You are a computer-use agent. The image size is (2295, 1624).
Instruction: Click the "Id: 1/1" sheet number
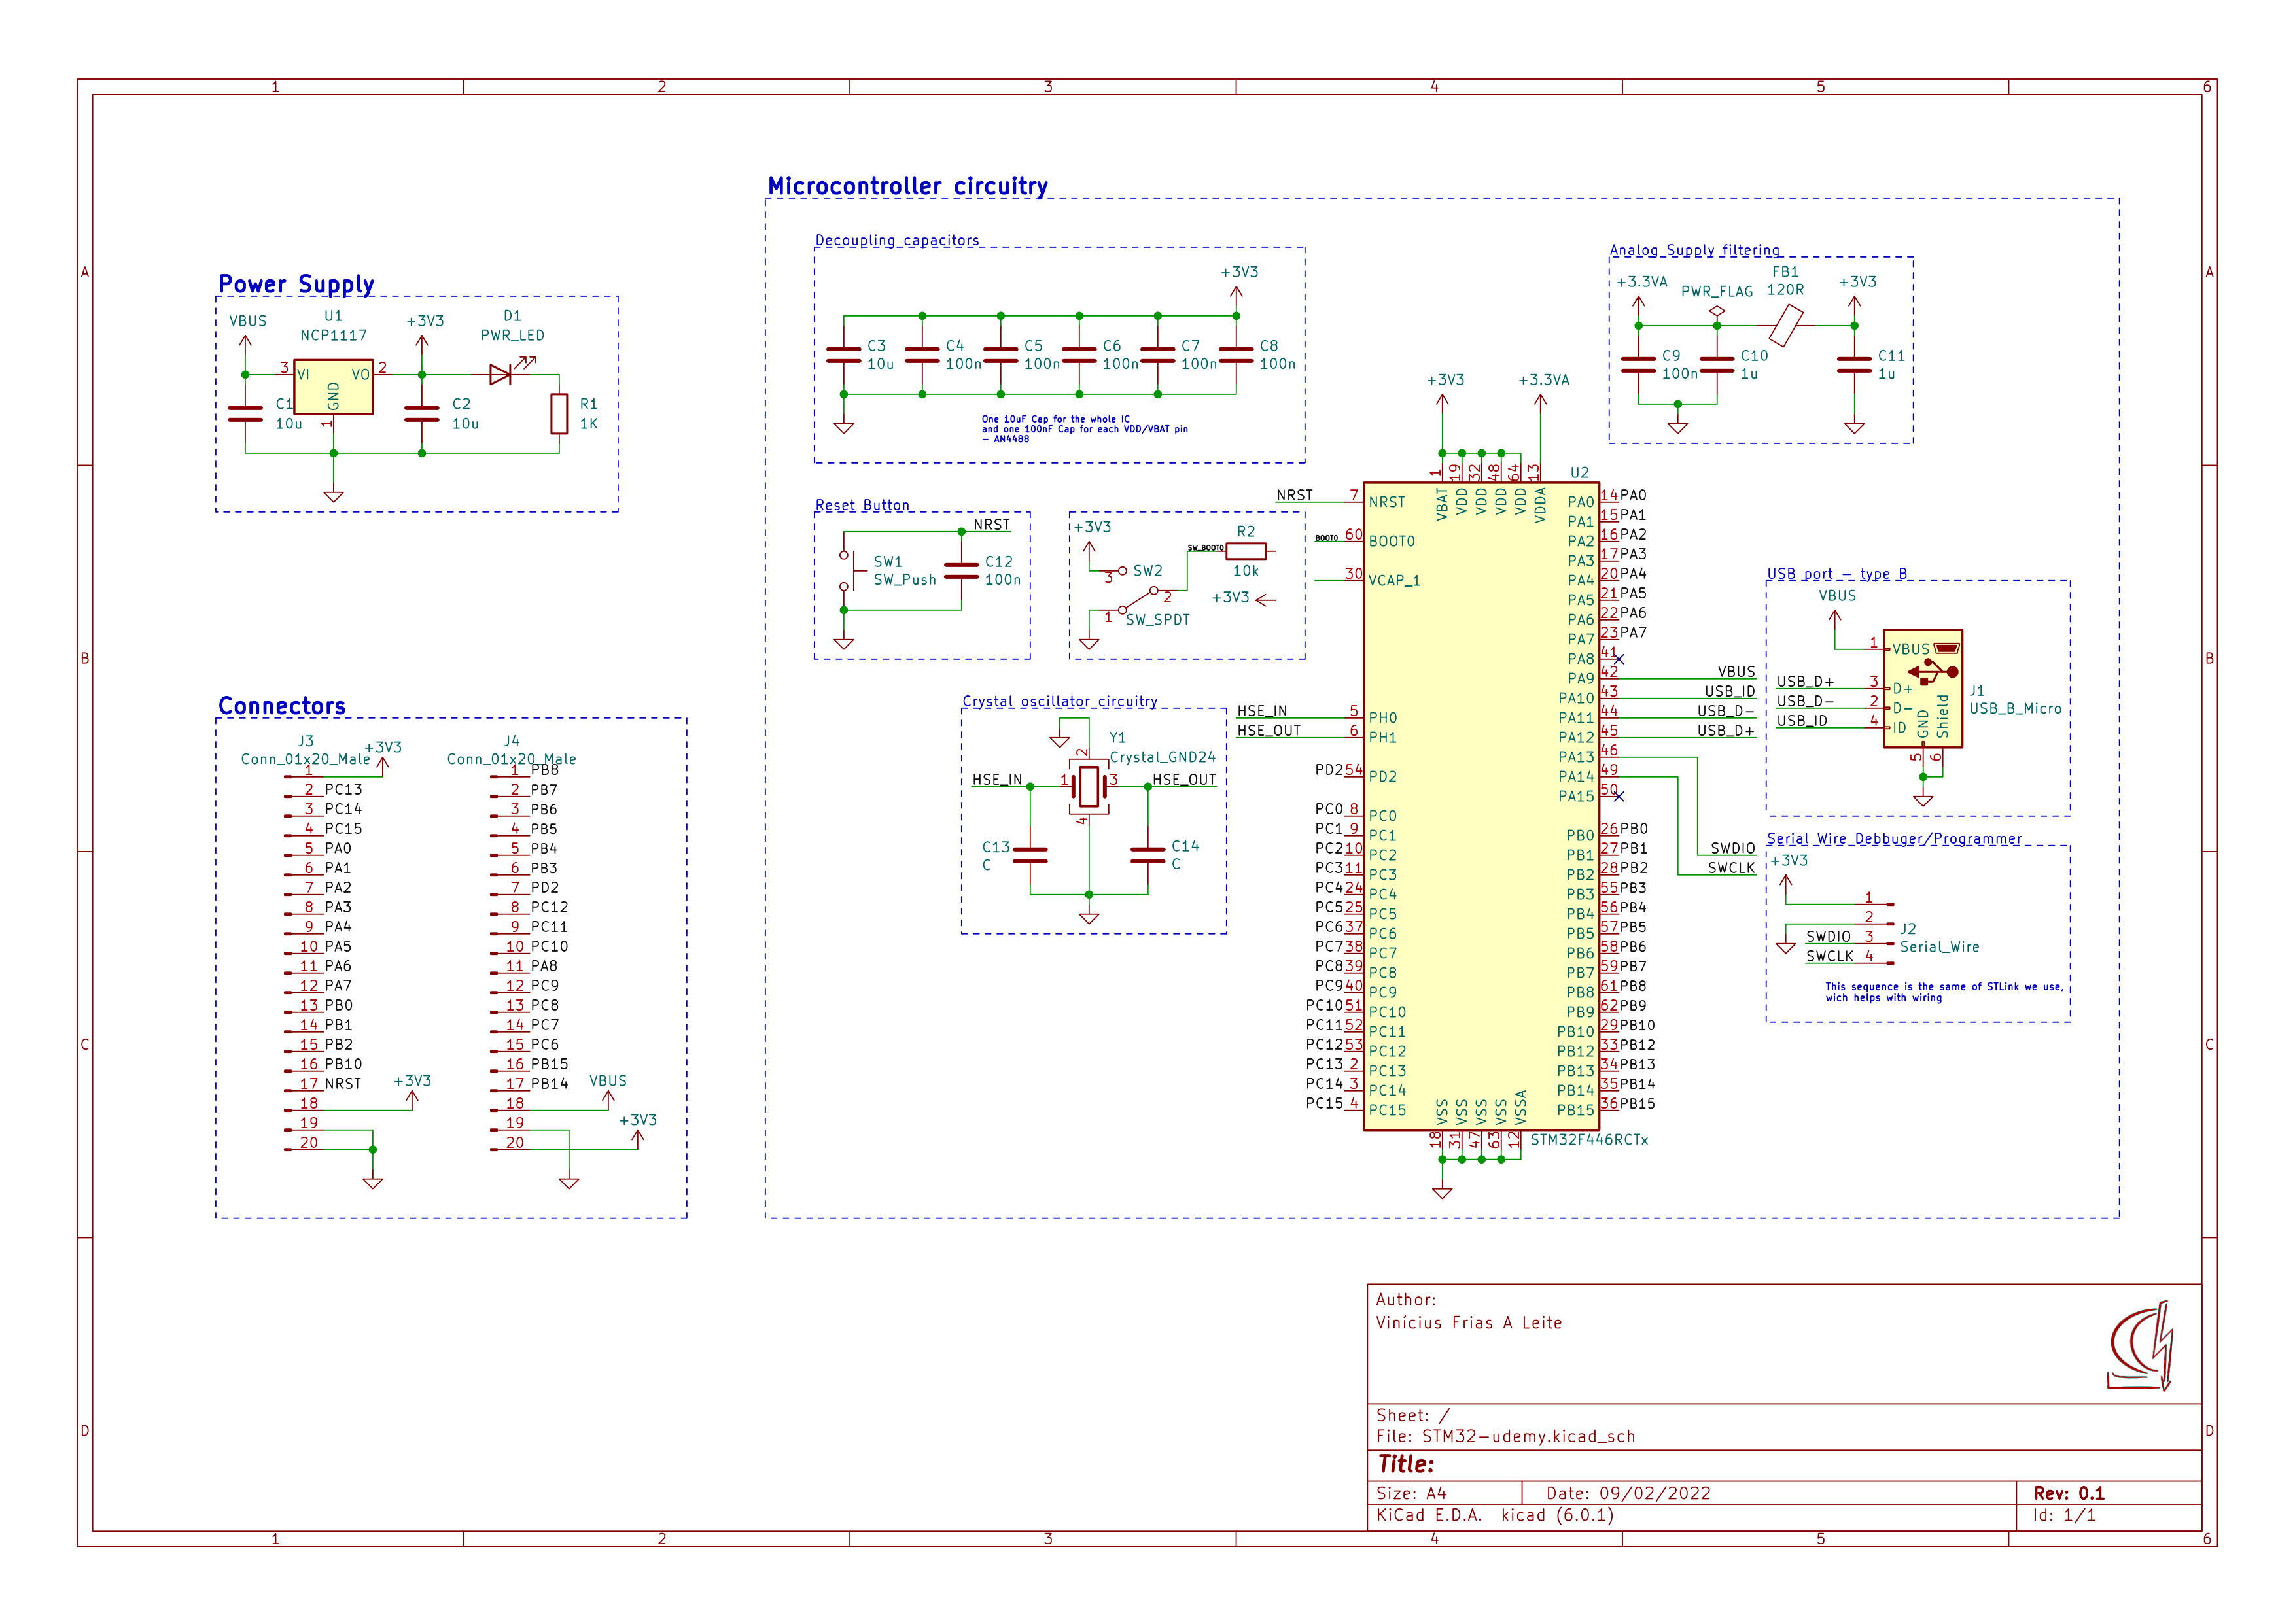pos(2063,1515)
